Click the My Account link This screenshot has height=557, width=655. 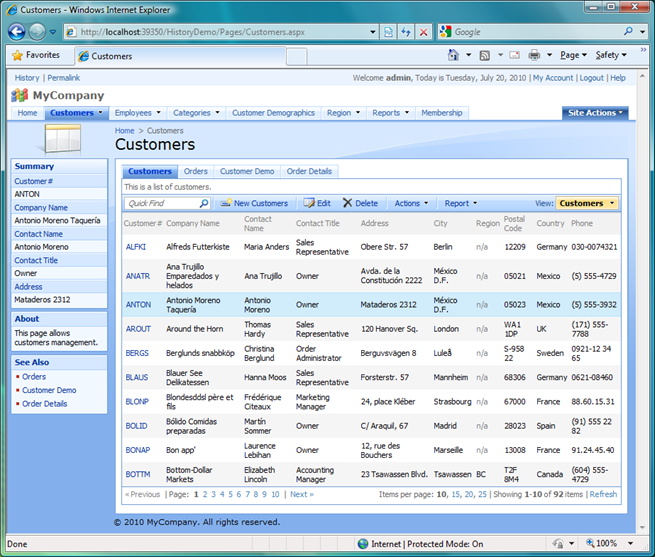[553, 78]
